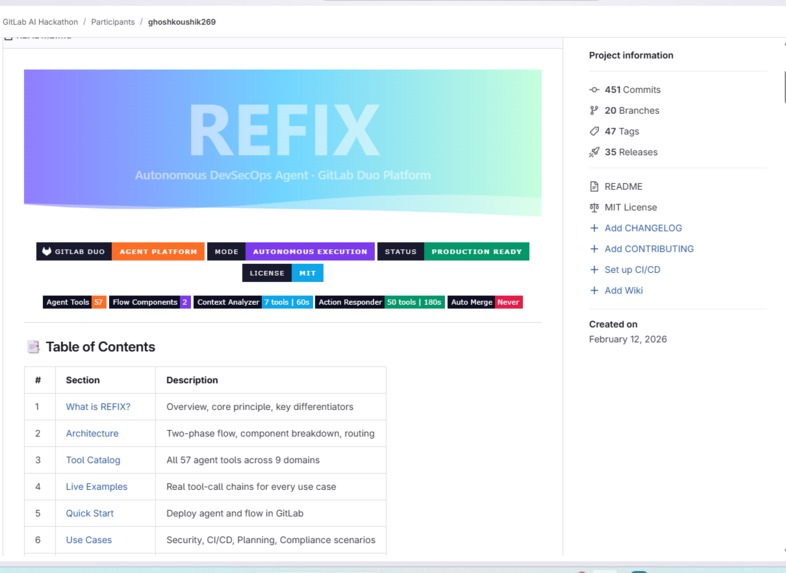The width and height of the screenshot is (786, 573).
Task: Open the ghoshkoushik269 breadcrumb
Action: (x=182, y=22)
